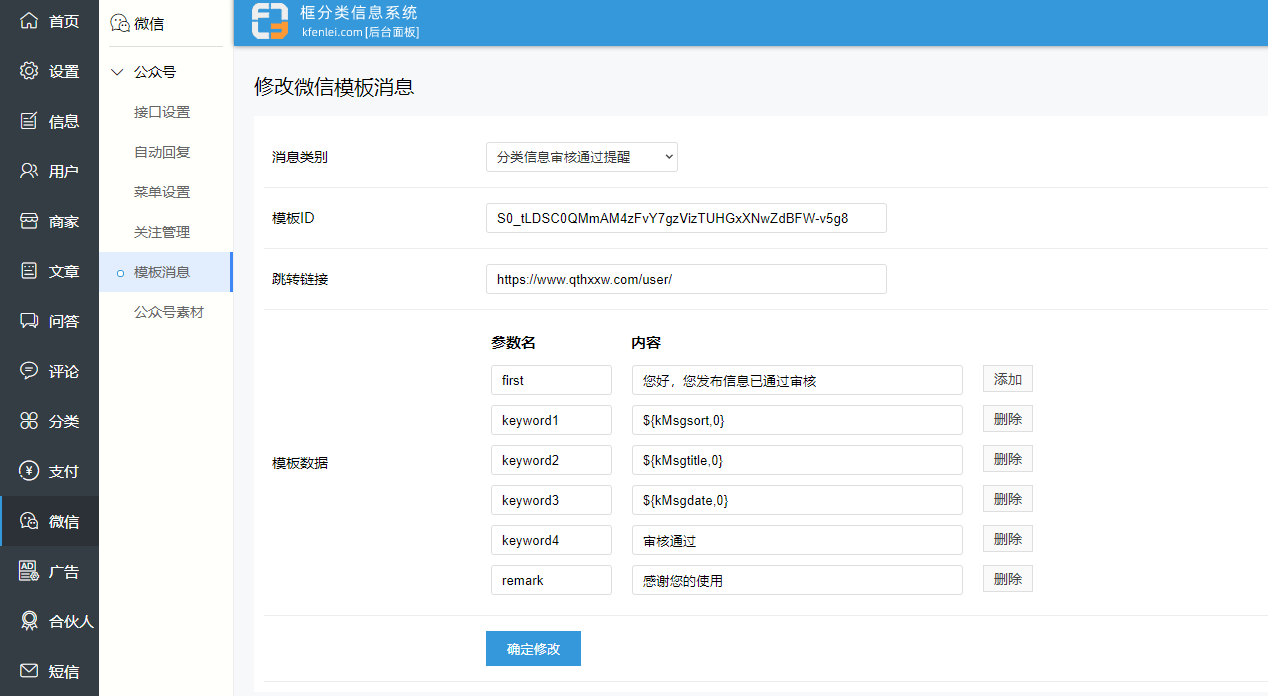The height and width of the screenshot is (696, 1268).
Task: Delete the keyword3 parameter row
Action: click(1007, 499)
